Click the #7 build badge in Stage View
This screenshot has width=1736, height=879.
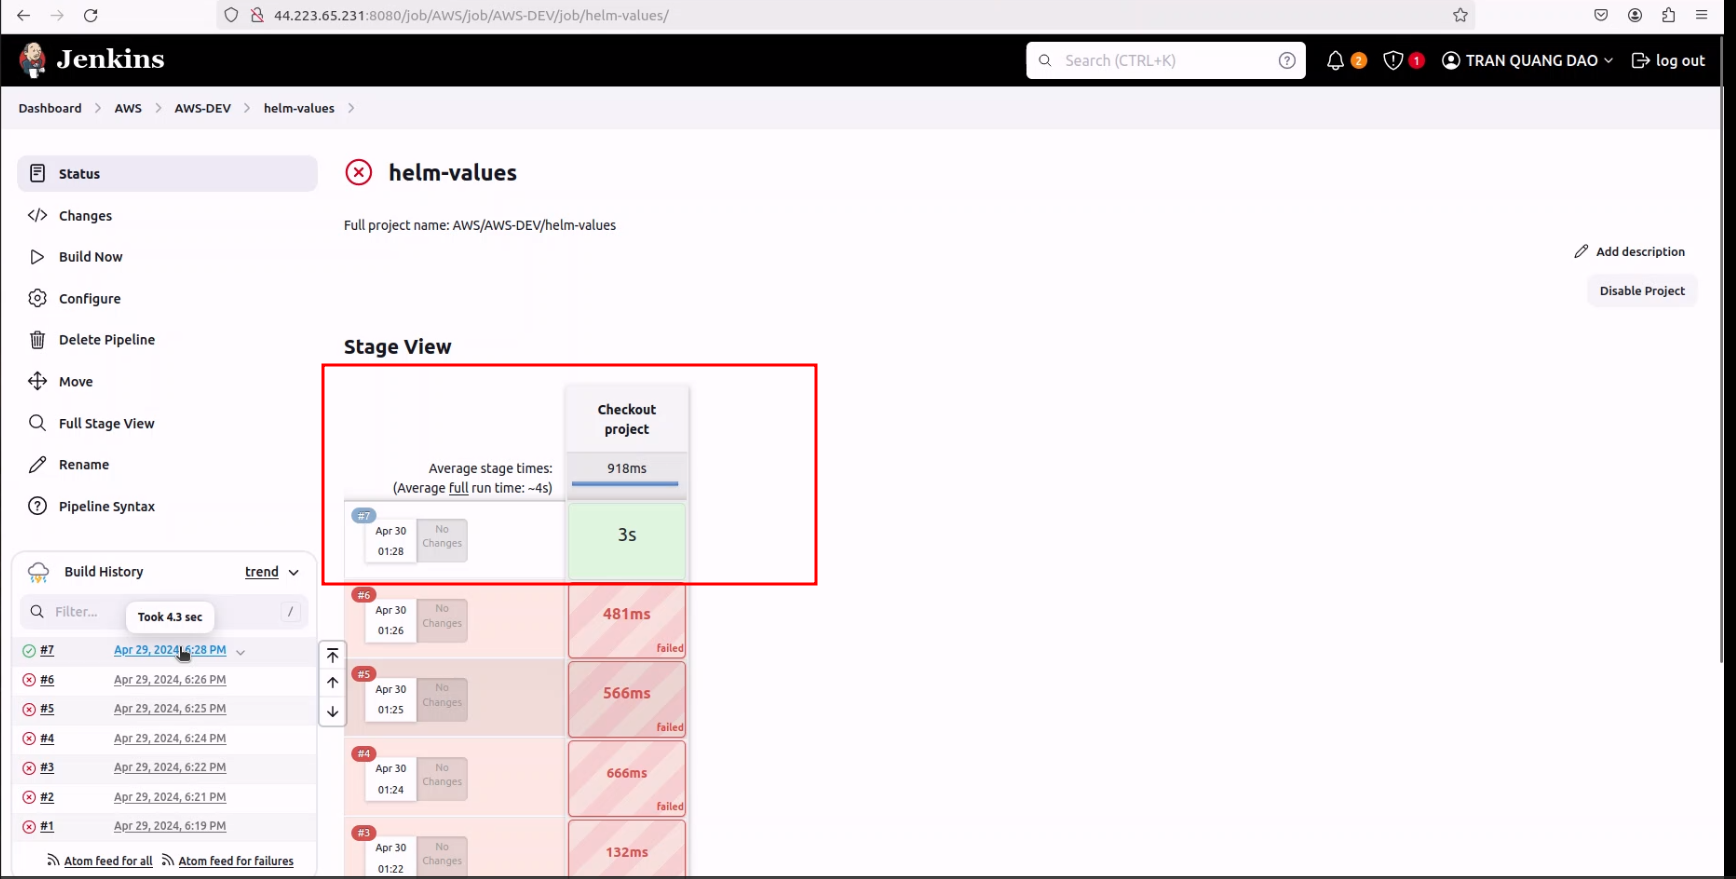(364, 516)
